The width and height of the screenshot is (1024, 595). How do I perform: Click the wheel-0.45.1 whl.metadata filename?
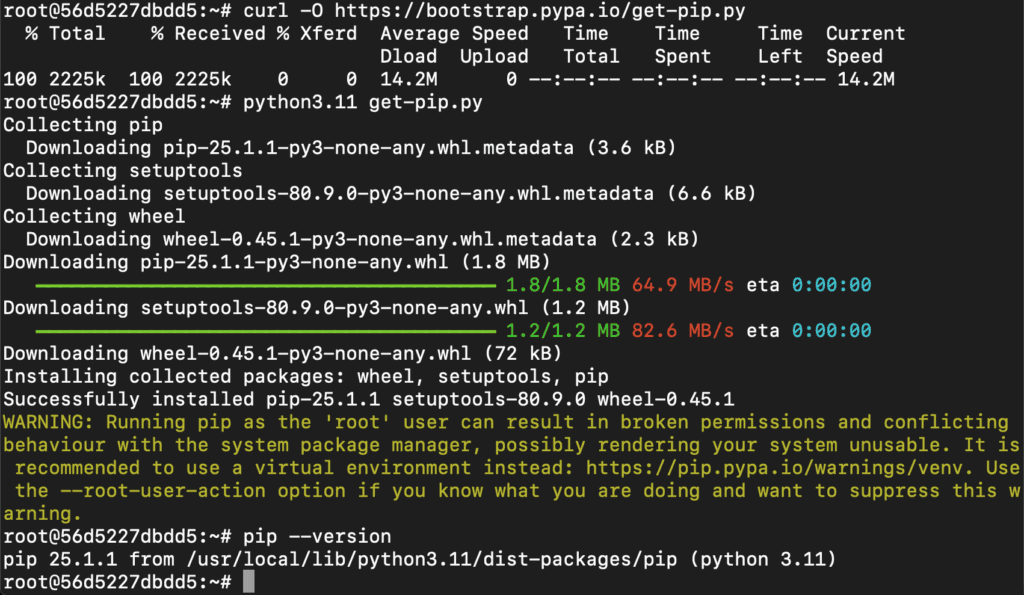(x=379, y=240)
